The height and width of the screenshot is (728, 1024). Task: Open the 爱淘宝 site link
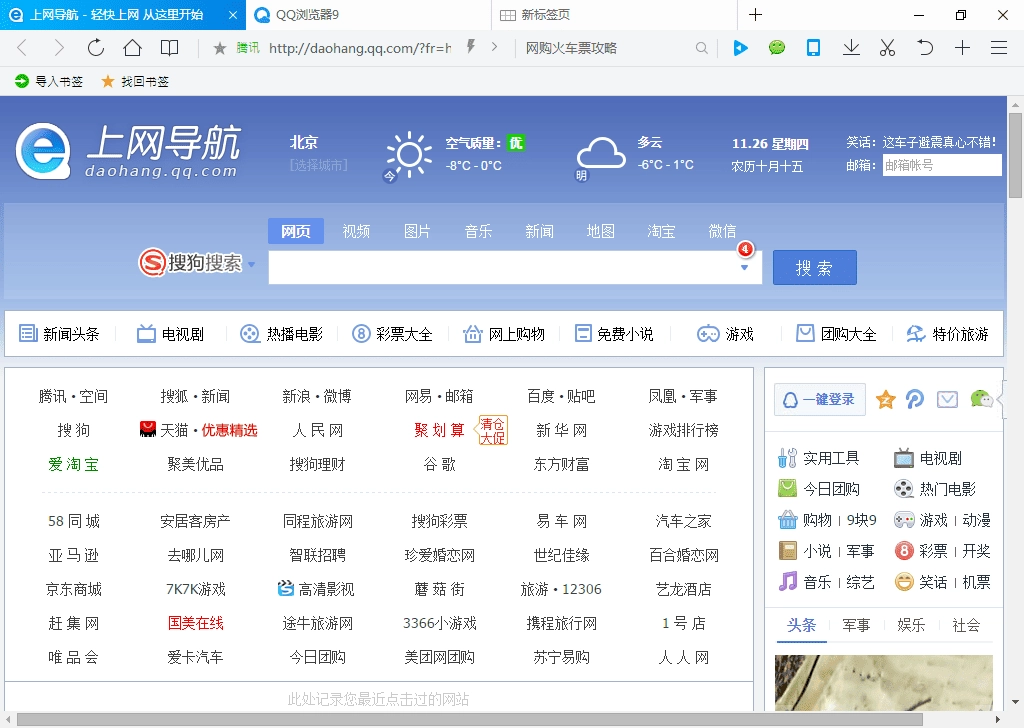(x=73, y=464)
